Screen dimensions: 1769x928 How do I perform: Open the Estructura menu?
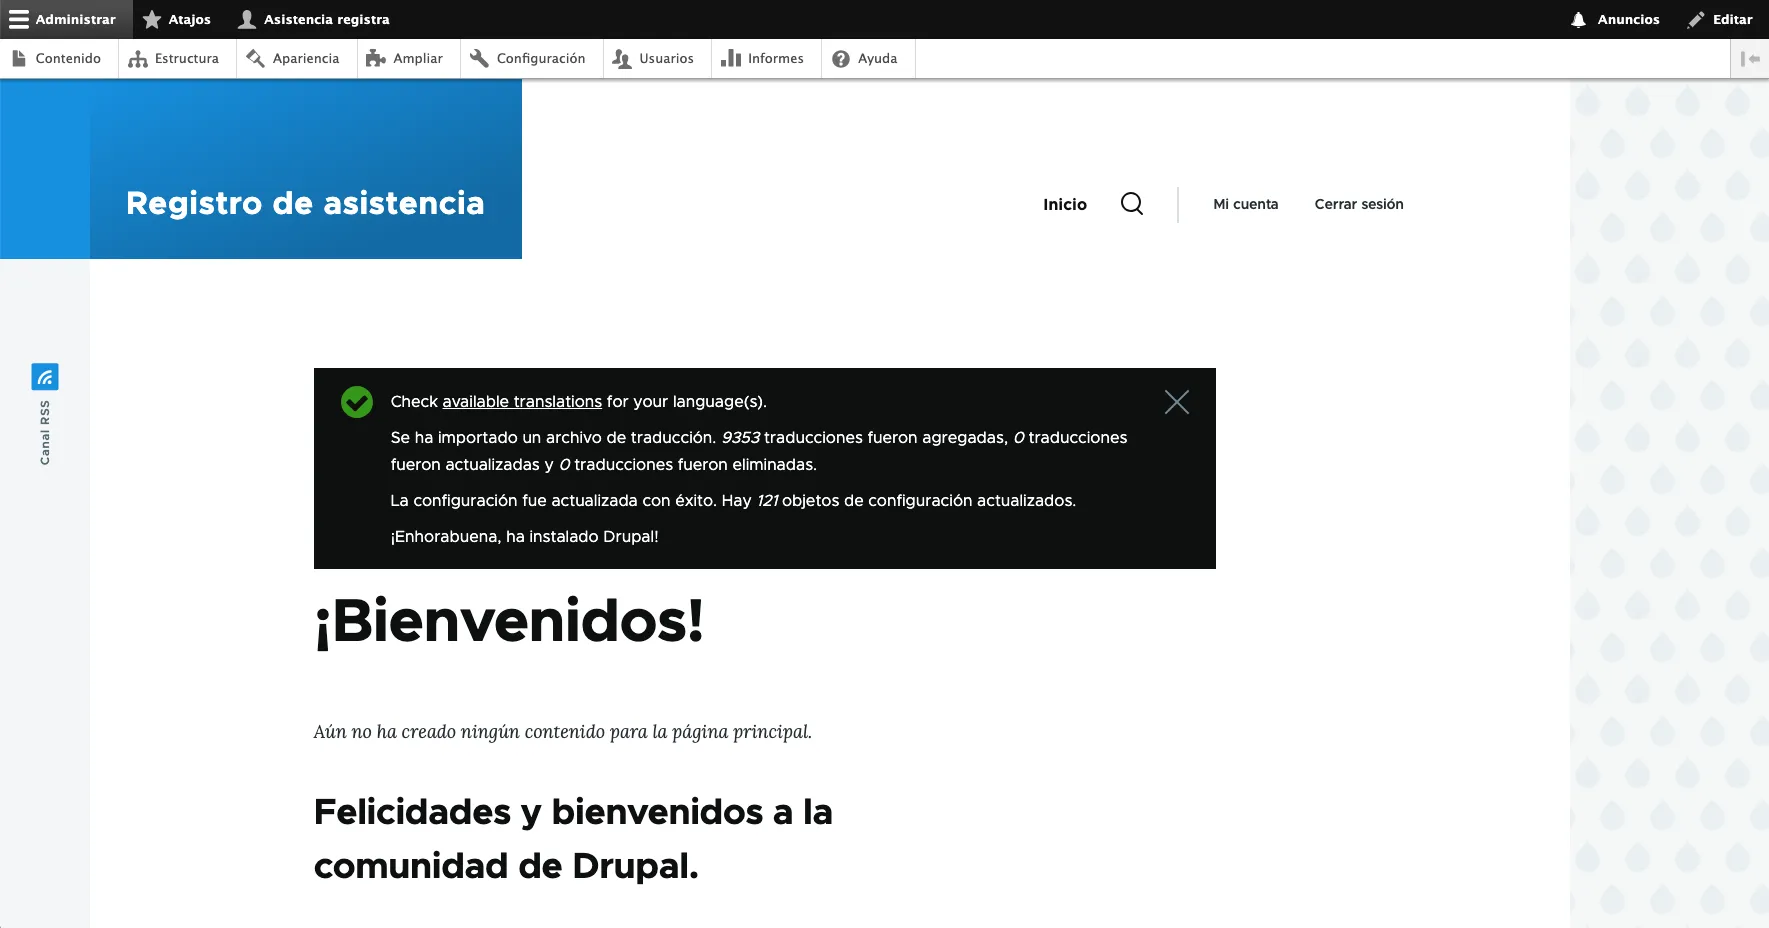click(x=175, y=58)
